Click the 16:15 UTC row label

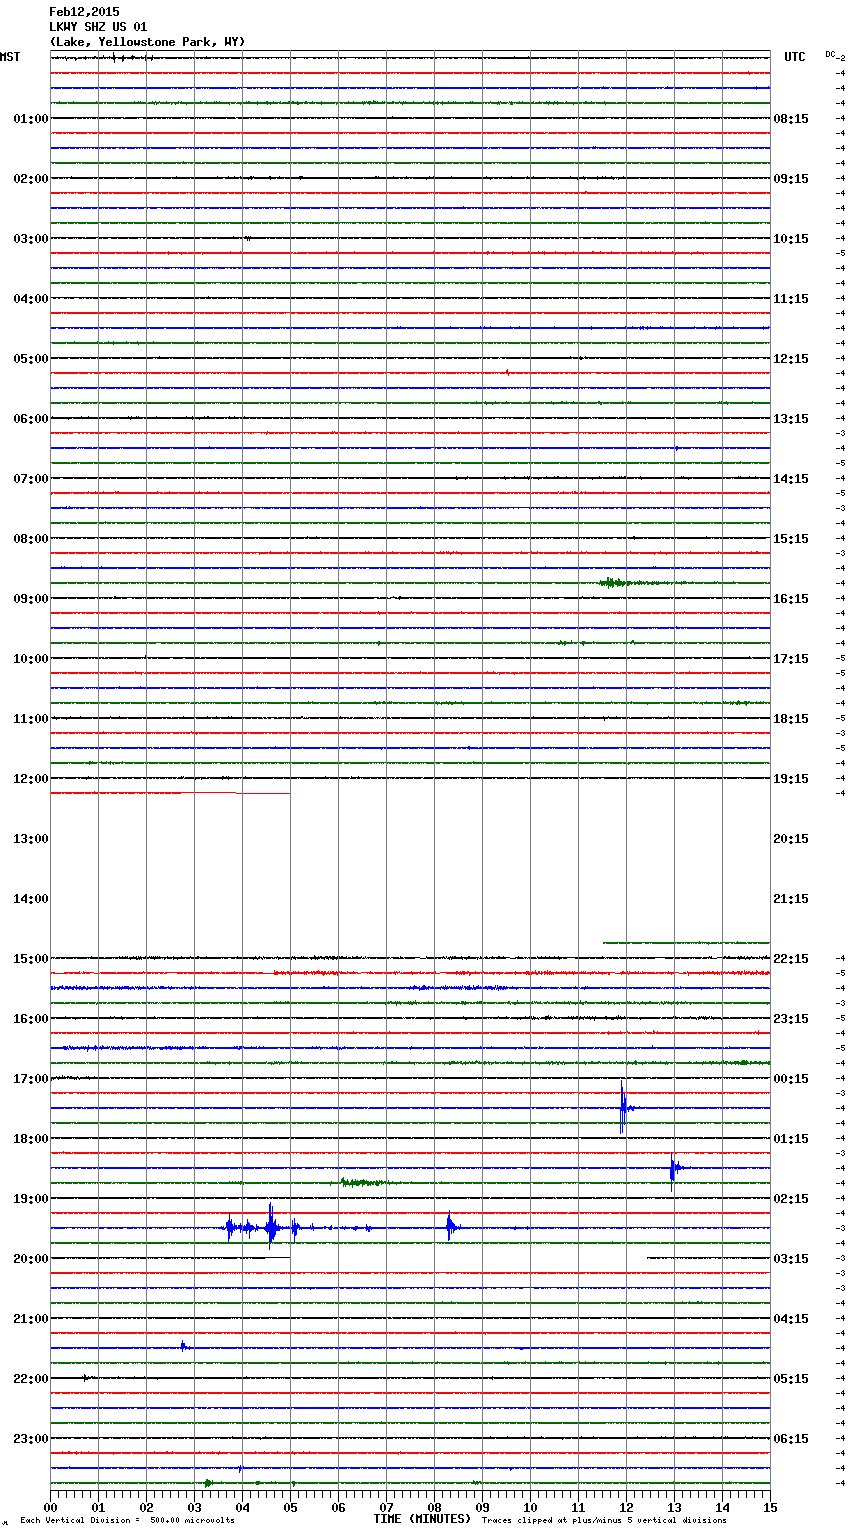coord(791,599)
